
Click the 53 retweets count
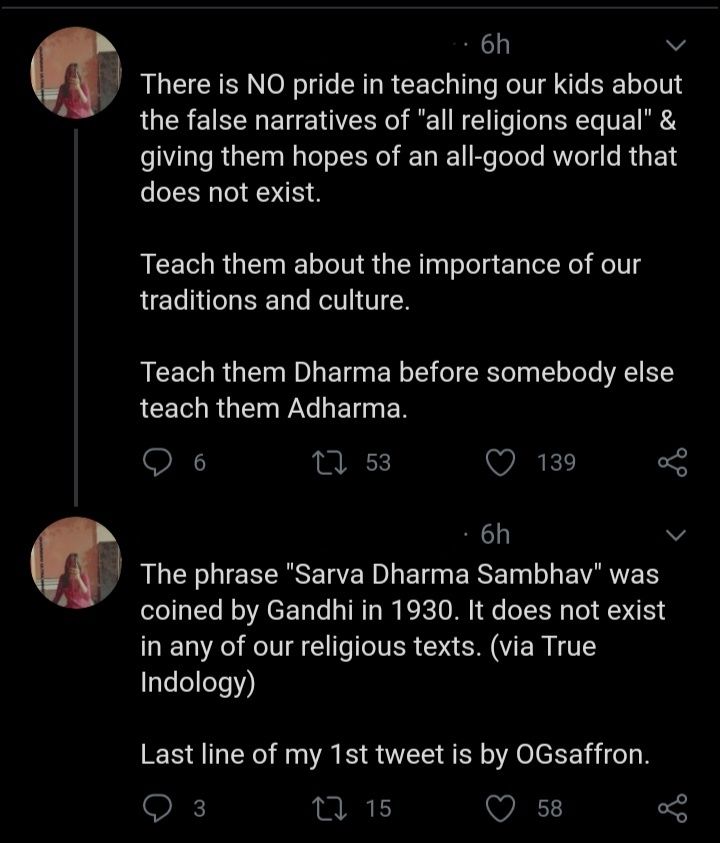(x=377, y=462)
